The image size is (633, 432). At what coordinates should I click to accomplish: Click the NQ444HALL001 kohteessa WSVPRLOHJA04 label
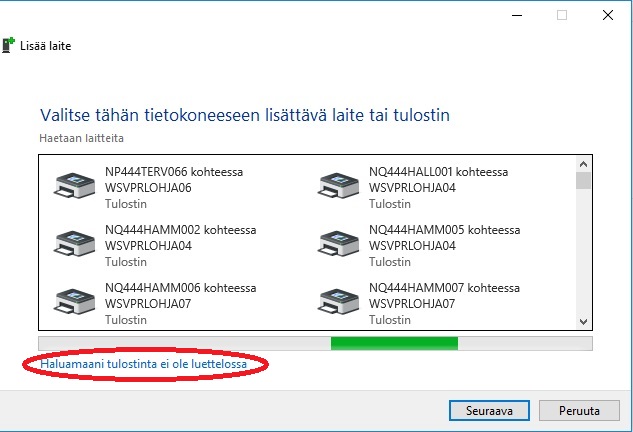(x=438, y=180)
